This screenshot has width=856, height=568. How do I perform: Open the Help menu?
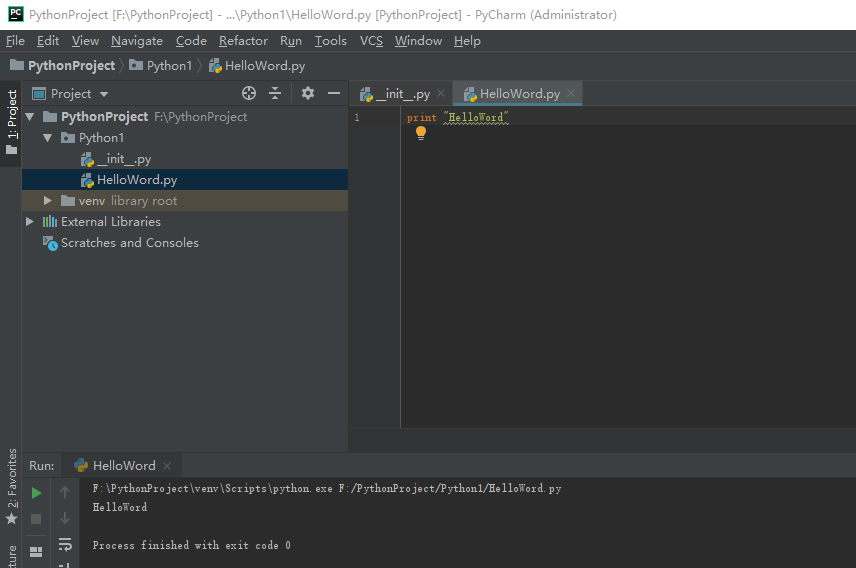point(467,41)
